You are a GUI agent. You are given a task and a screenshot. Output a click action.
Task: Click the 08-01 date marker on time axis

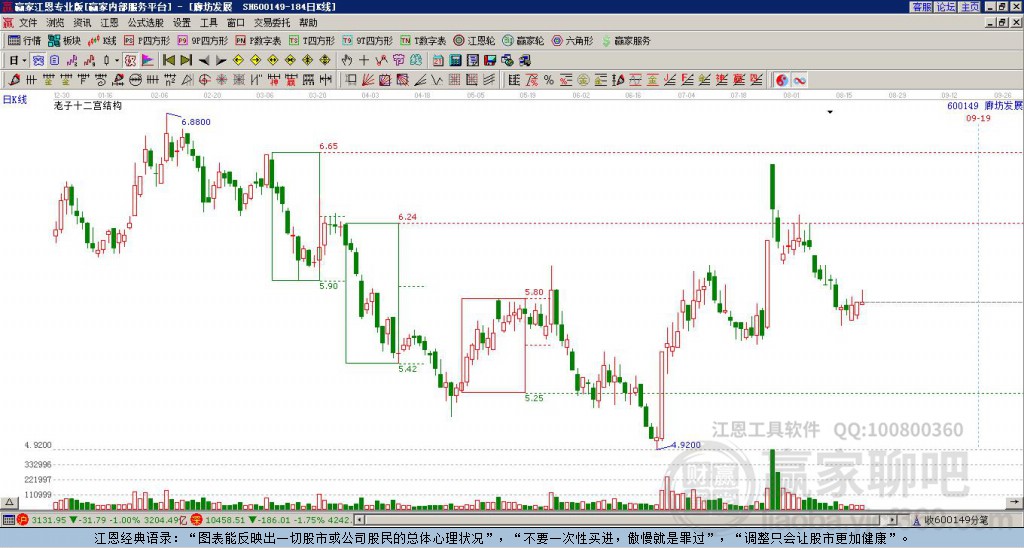click(791, 95)
